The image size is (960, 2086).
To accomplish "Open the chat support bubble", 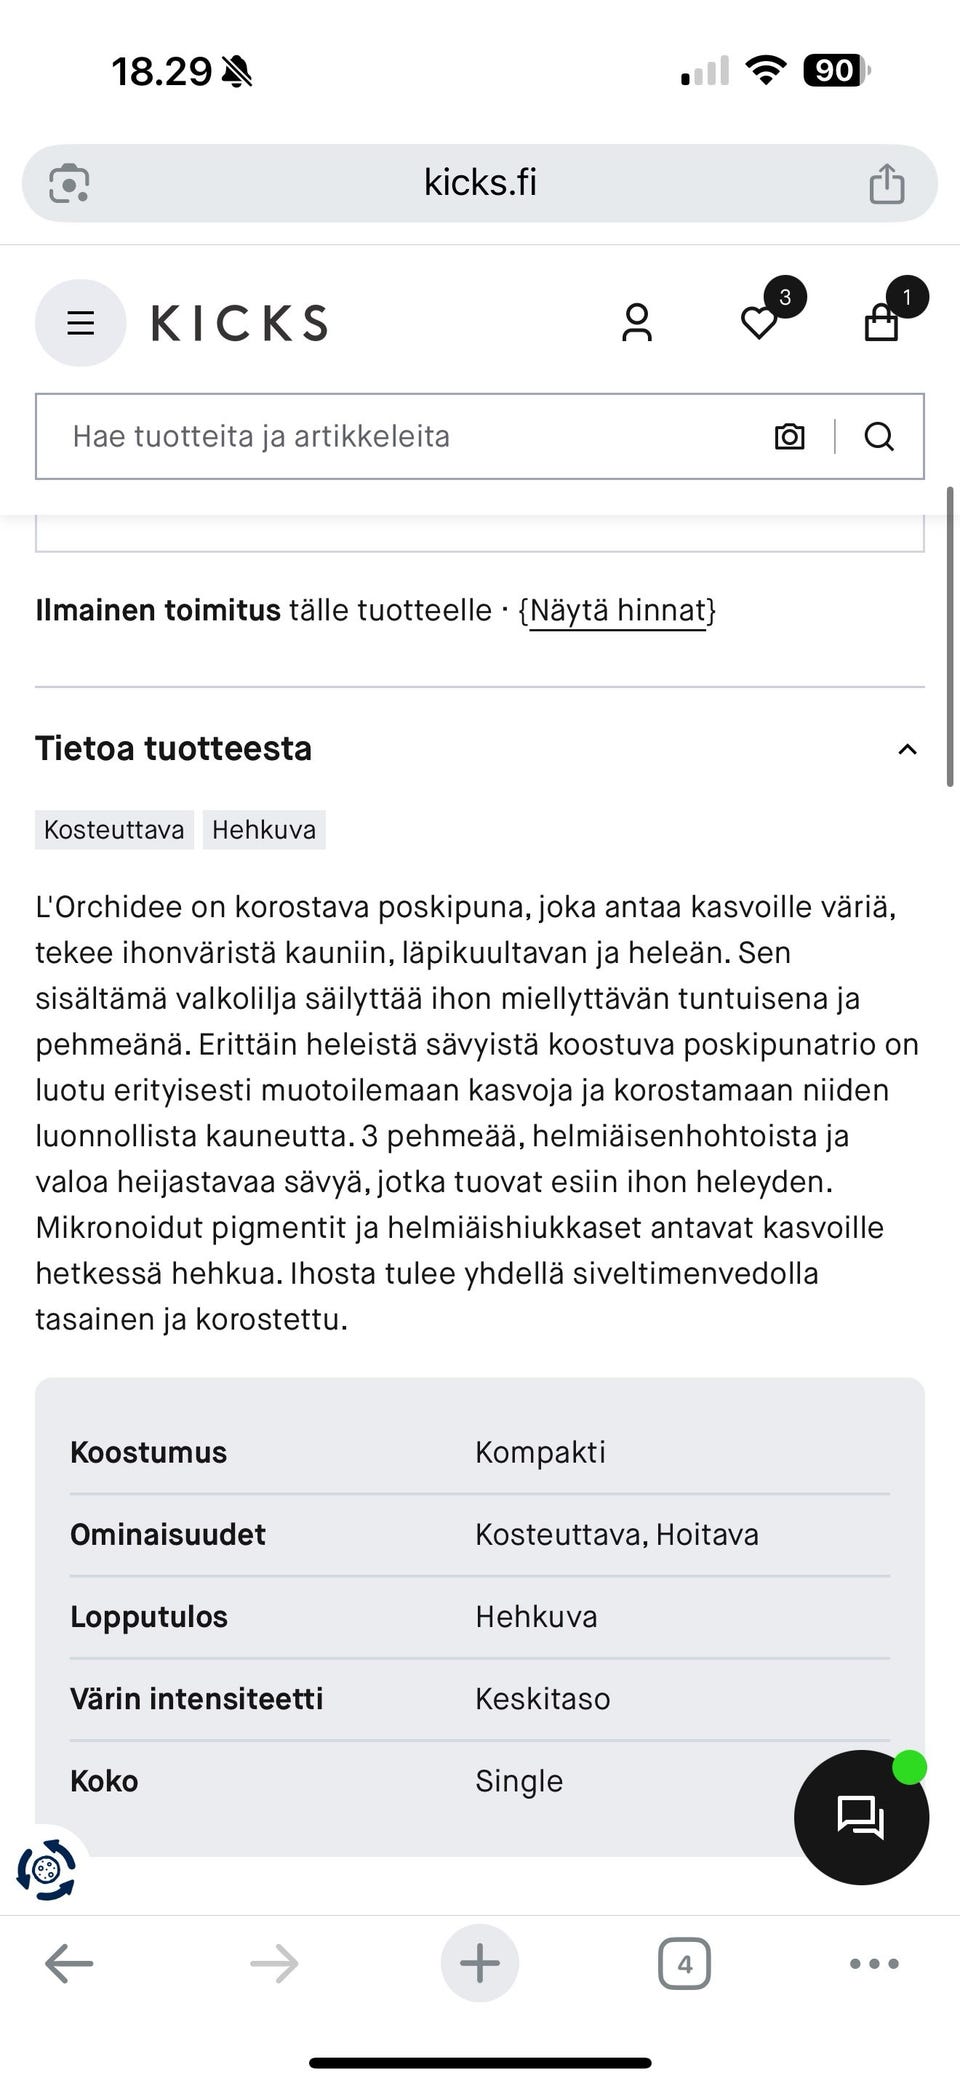I will coord(861,1817).
